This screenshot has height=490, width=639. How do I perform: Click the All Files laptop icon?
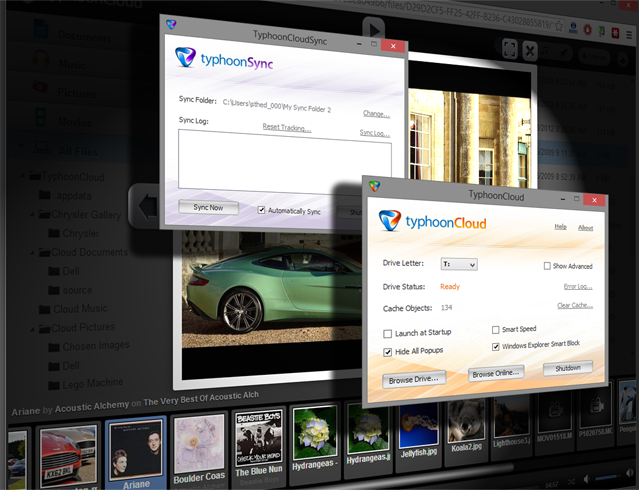(x=42, y=147)
